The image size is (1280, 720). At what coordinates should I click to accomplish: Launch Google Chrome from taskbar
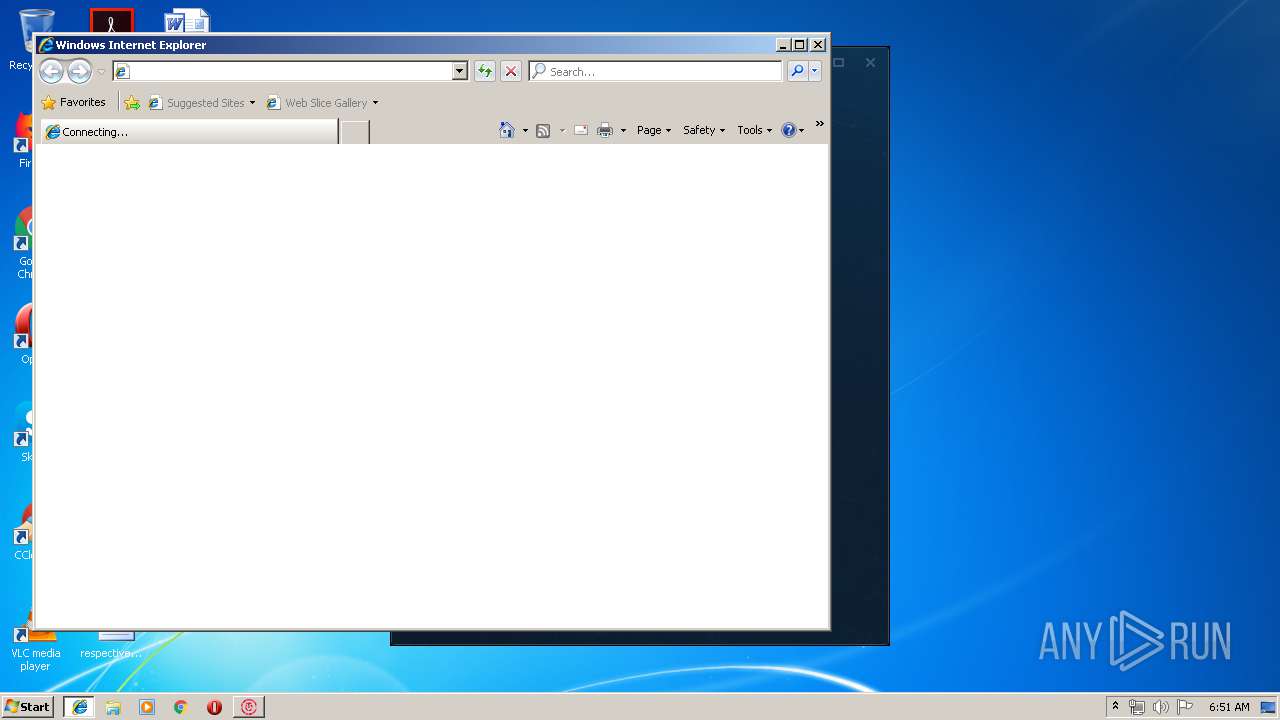[180, 707]
